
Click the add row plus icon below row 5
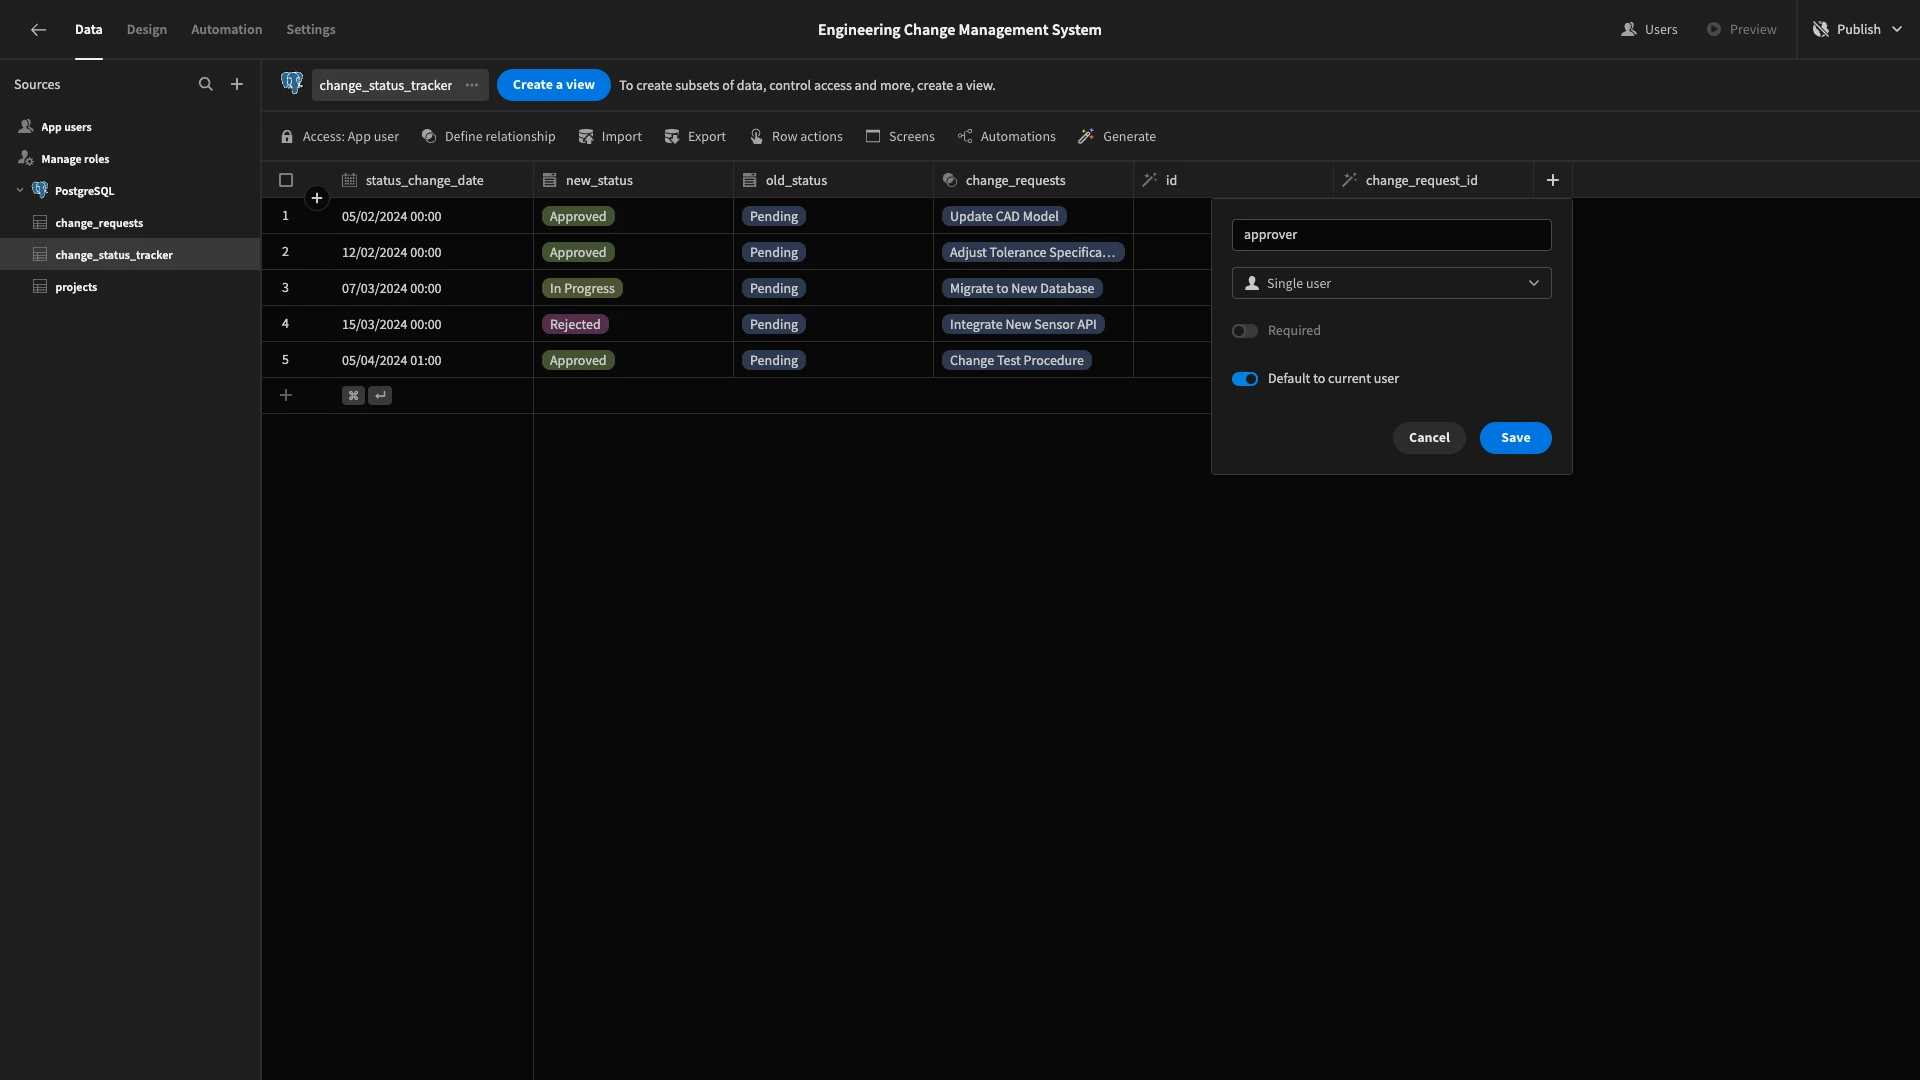(286, 396)
